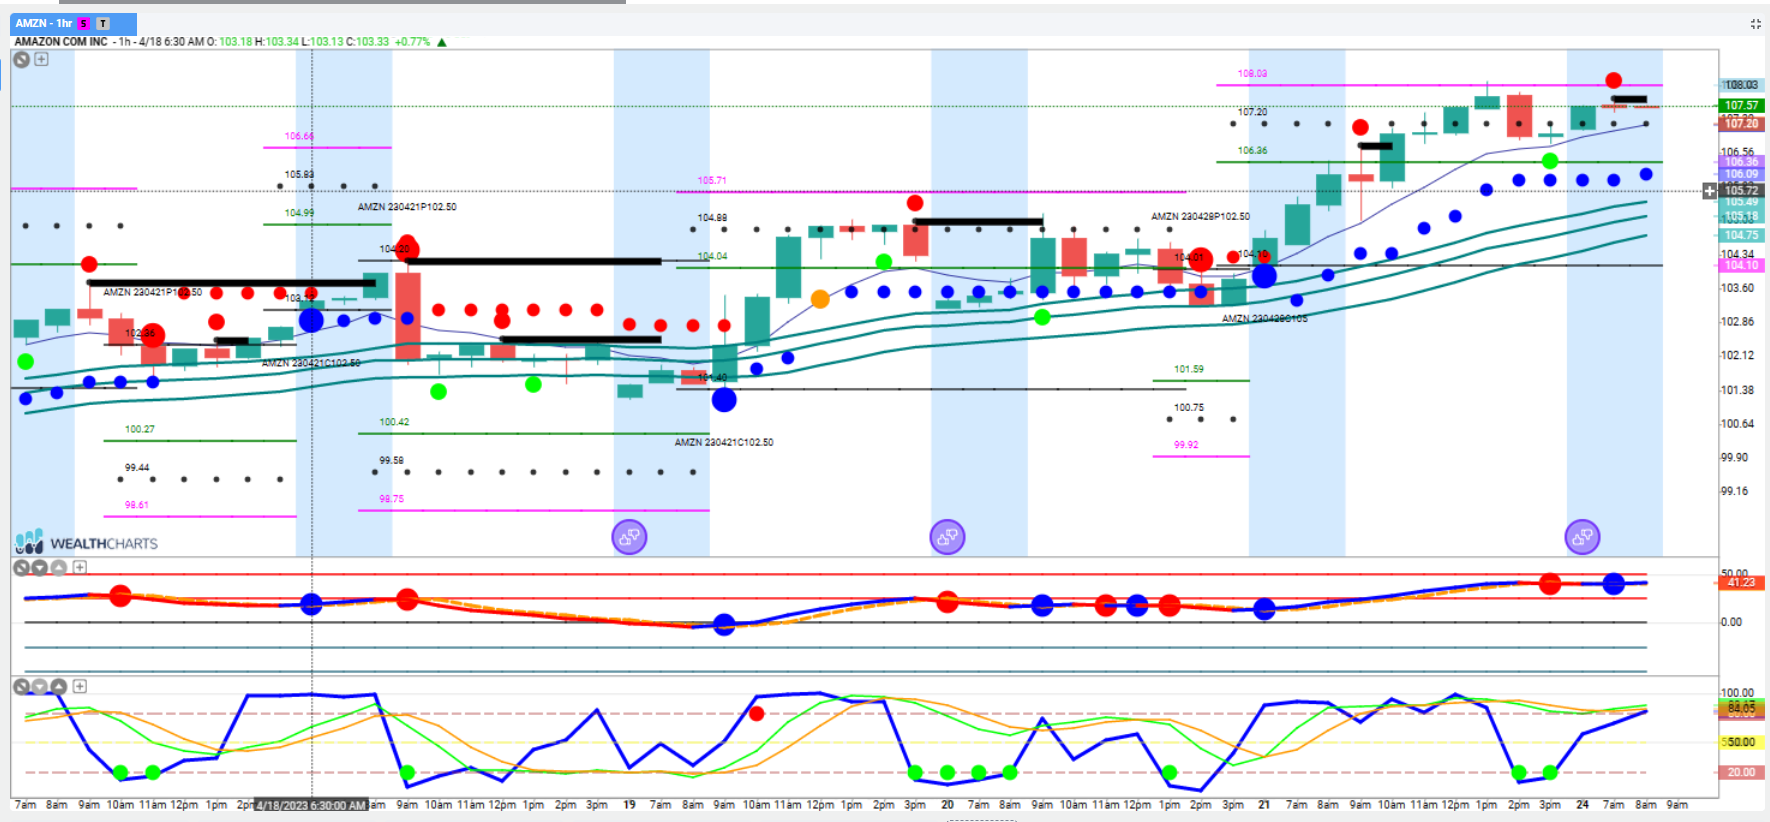
Task: Click the red dot on the stochastic panel
Action: [x=756, y=713]
